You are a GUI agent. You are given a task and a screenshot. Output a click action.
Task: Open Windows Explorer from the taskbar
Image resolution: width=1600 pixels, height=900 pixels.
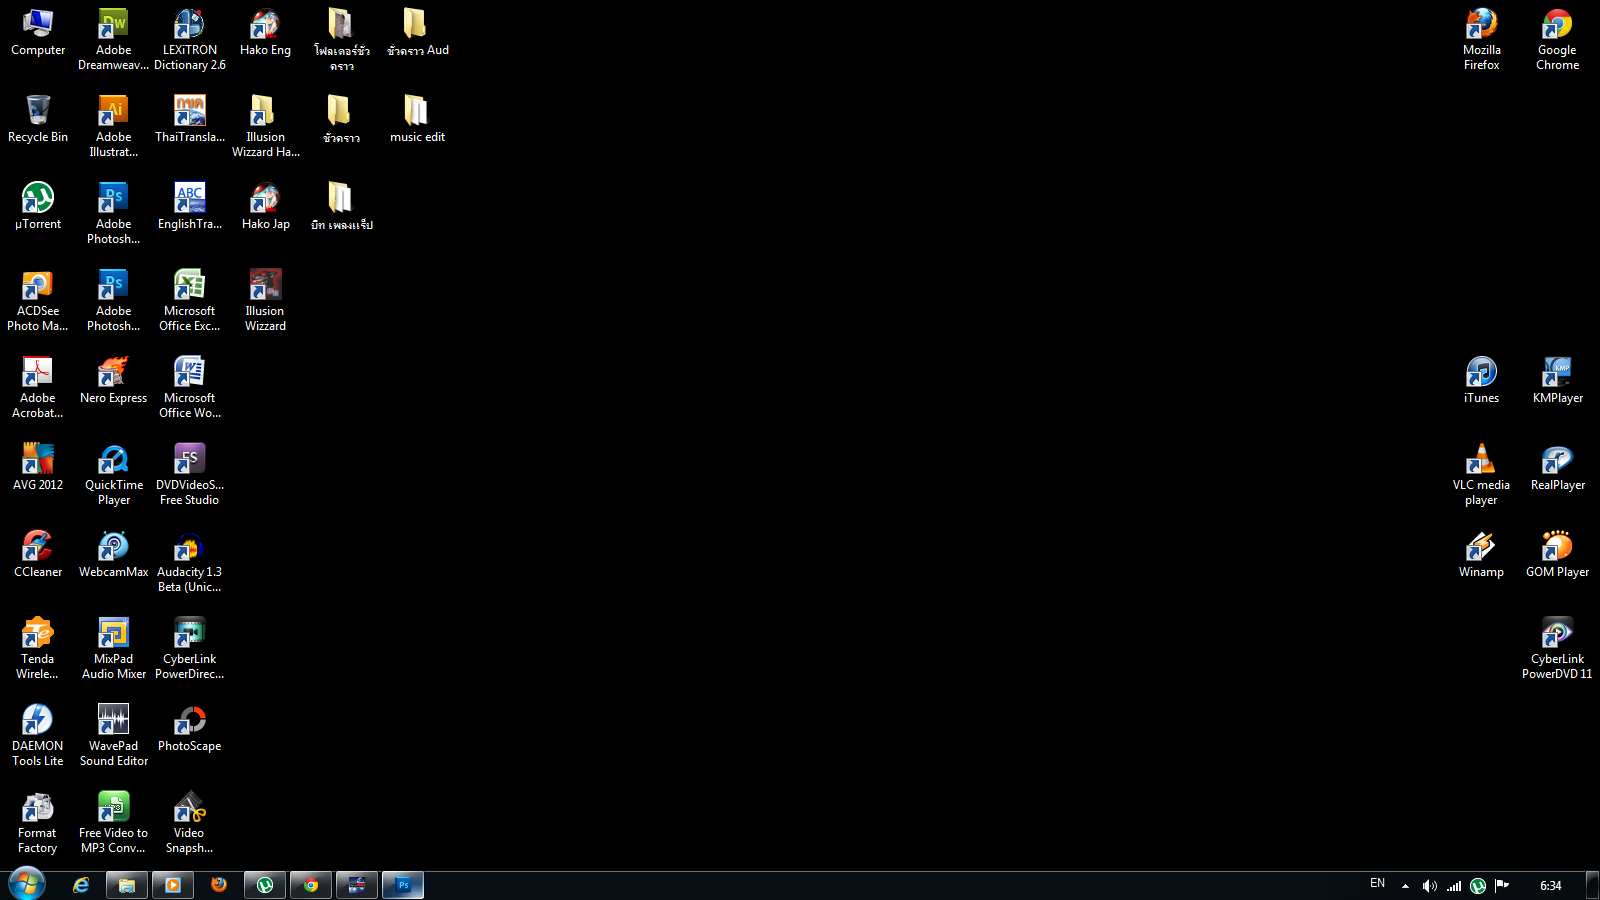(127, 885)
